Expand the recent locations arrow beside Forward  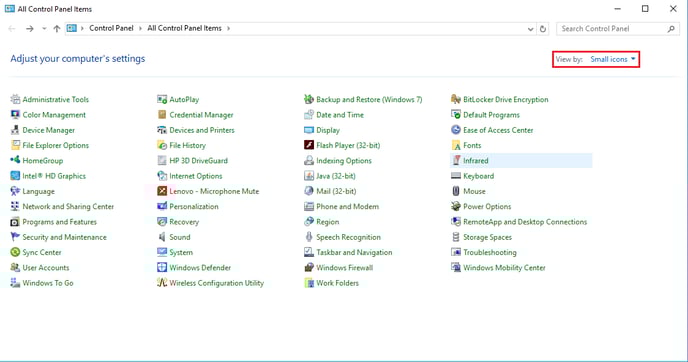44,29
